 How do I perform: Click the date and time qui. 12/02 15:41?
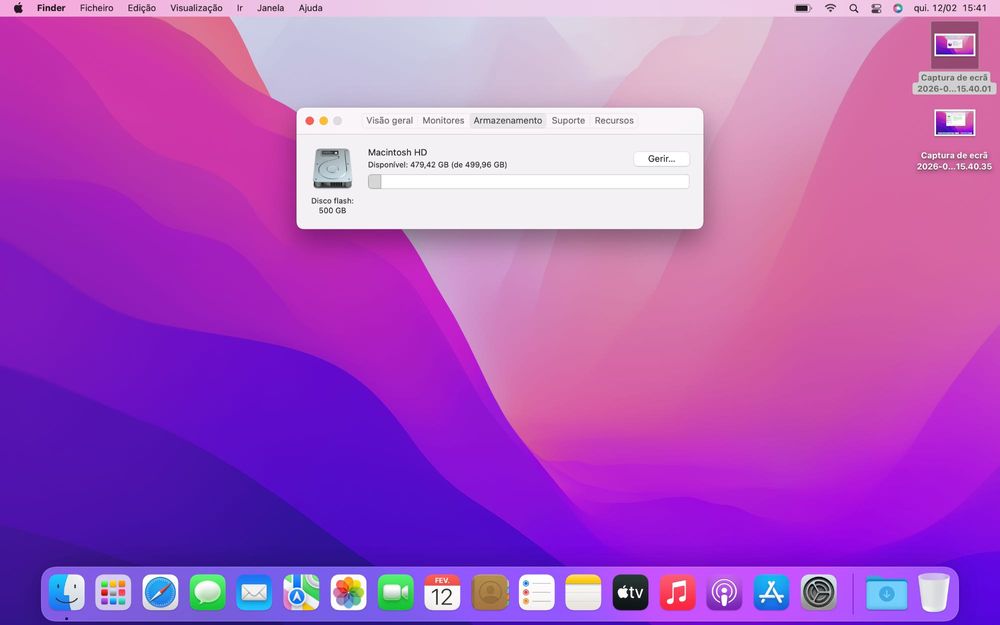point(950,8)
